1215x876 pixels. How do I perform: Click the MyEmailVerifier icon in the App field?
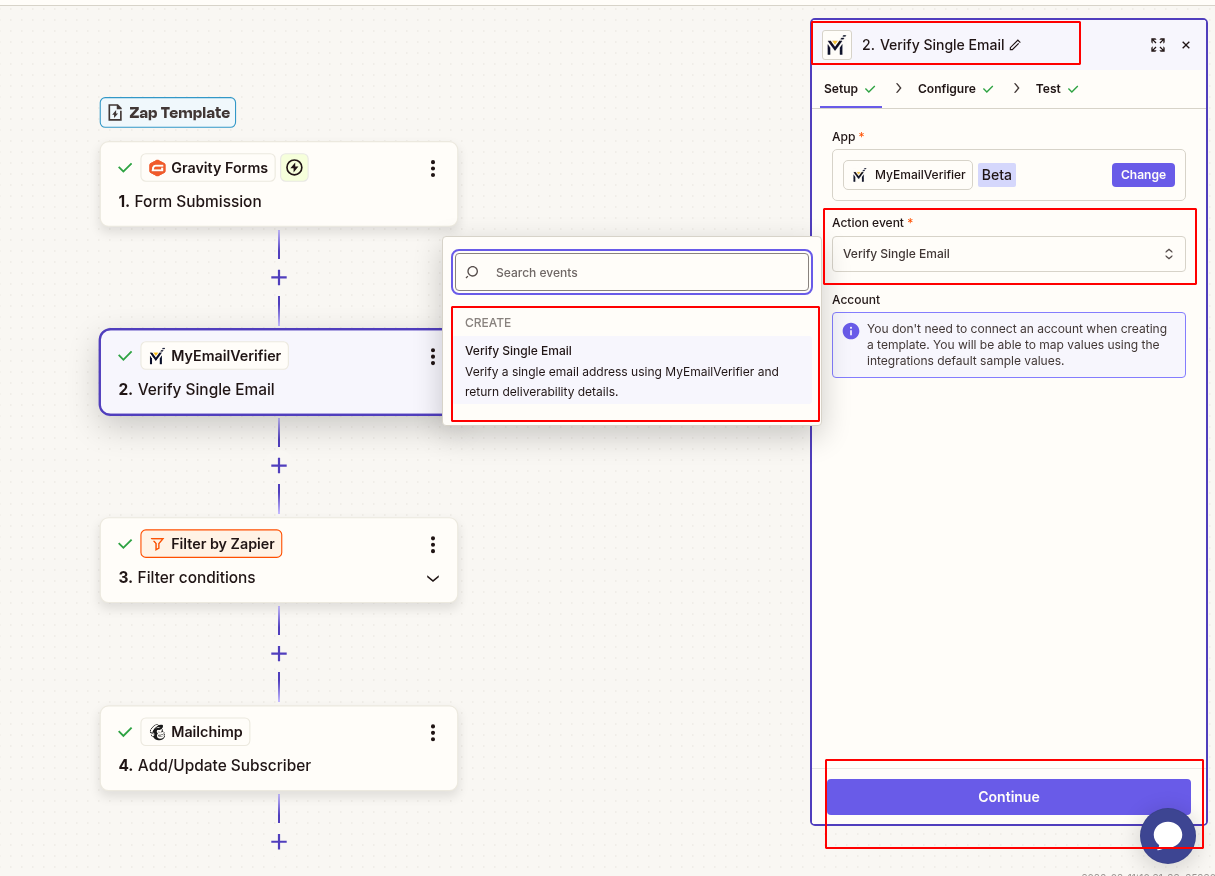tap(861, 174)
